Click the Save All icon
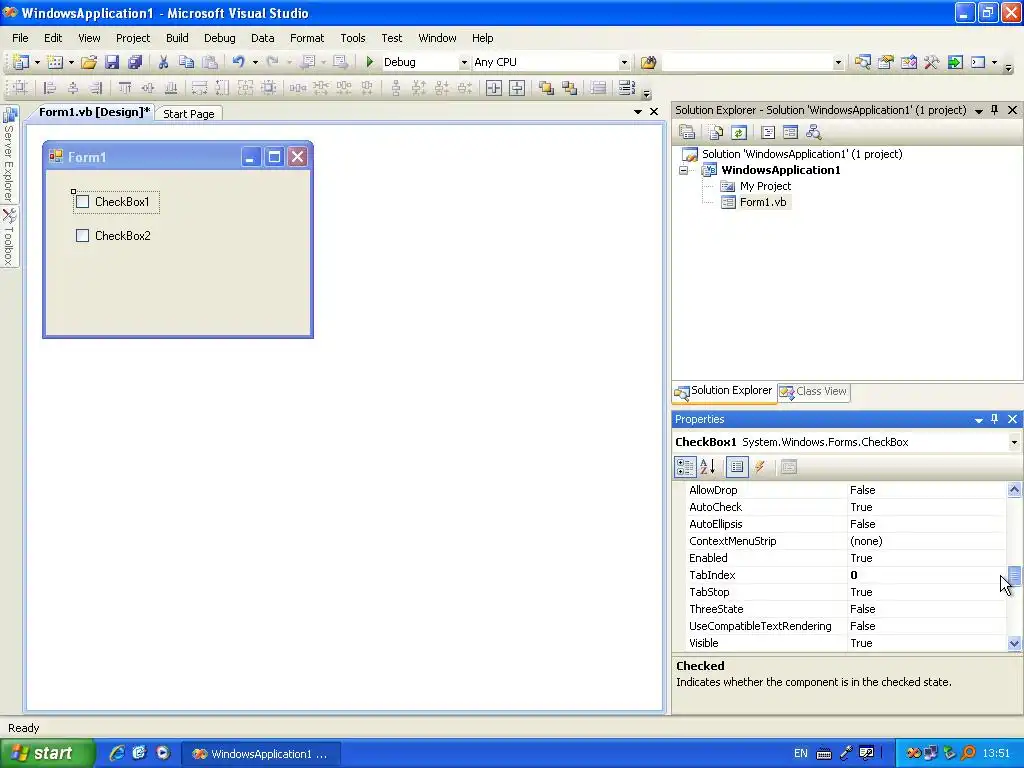The image size is (1024, 768). pos(135,62)
